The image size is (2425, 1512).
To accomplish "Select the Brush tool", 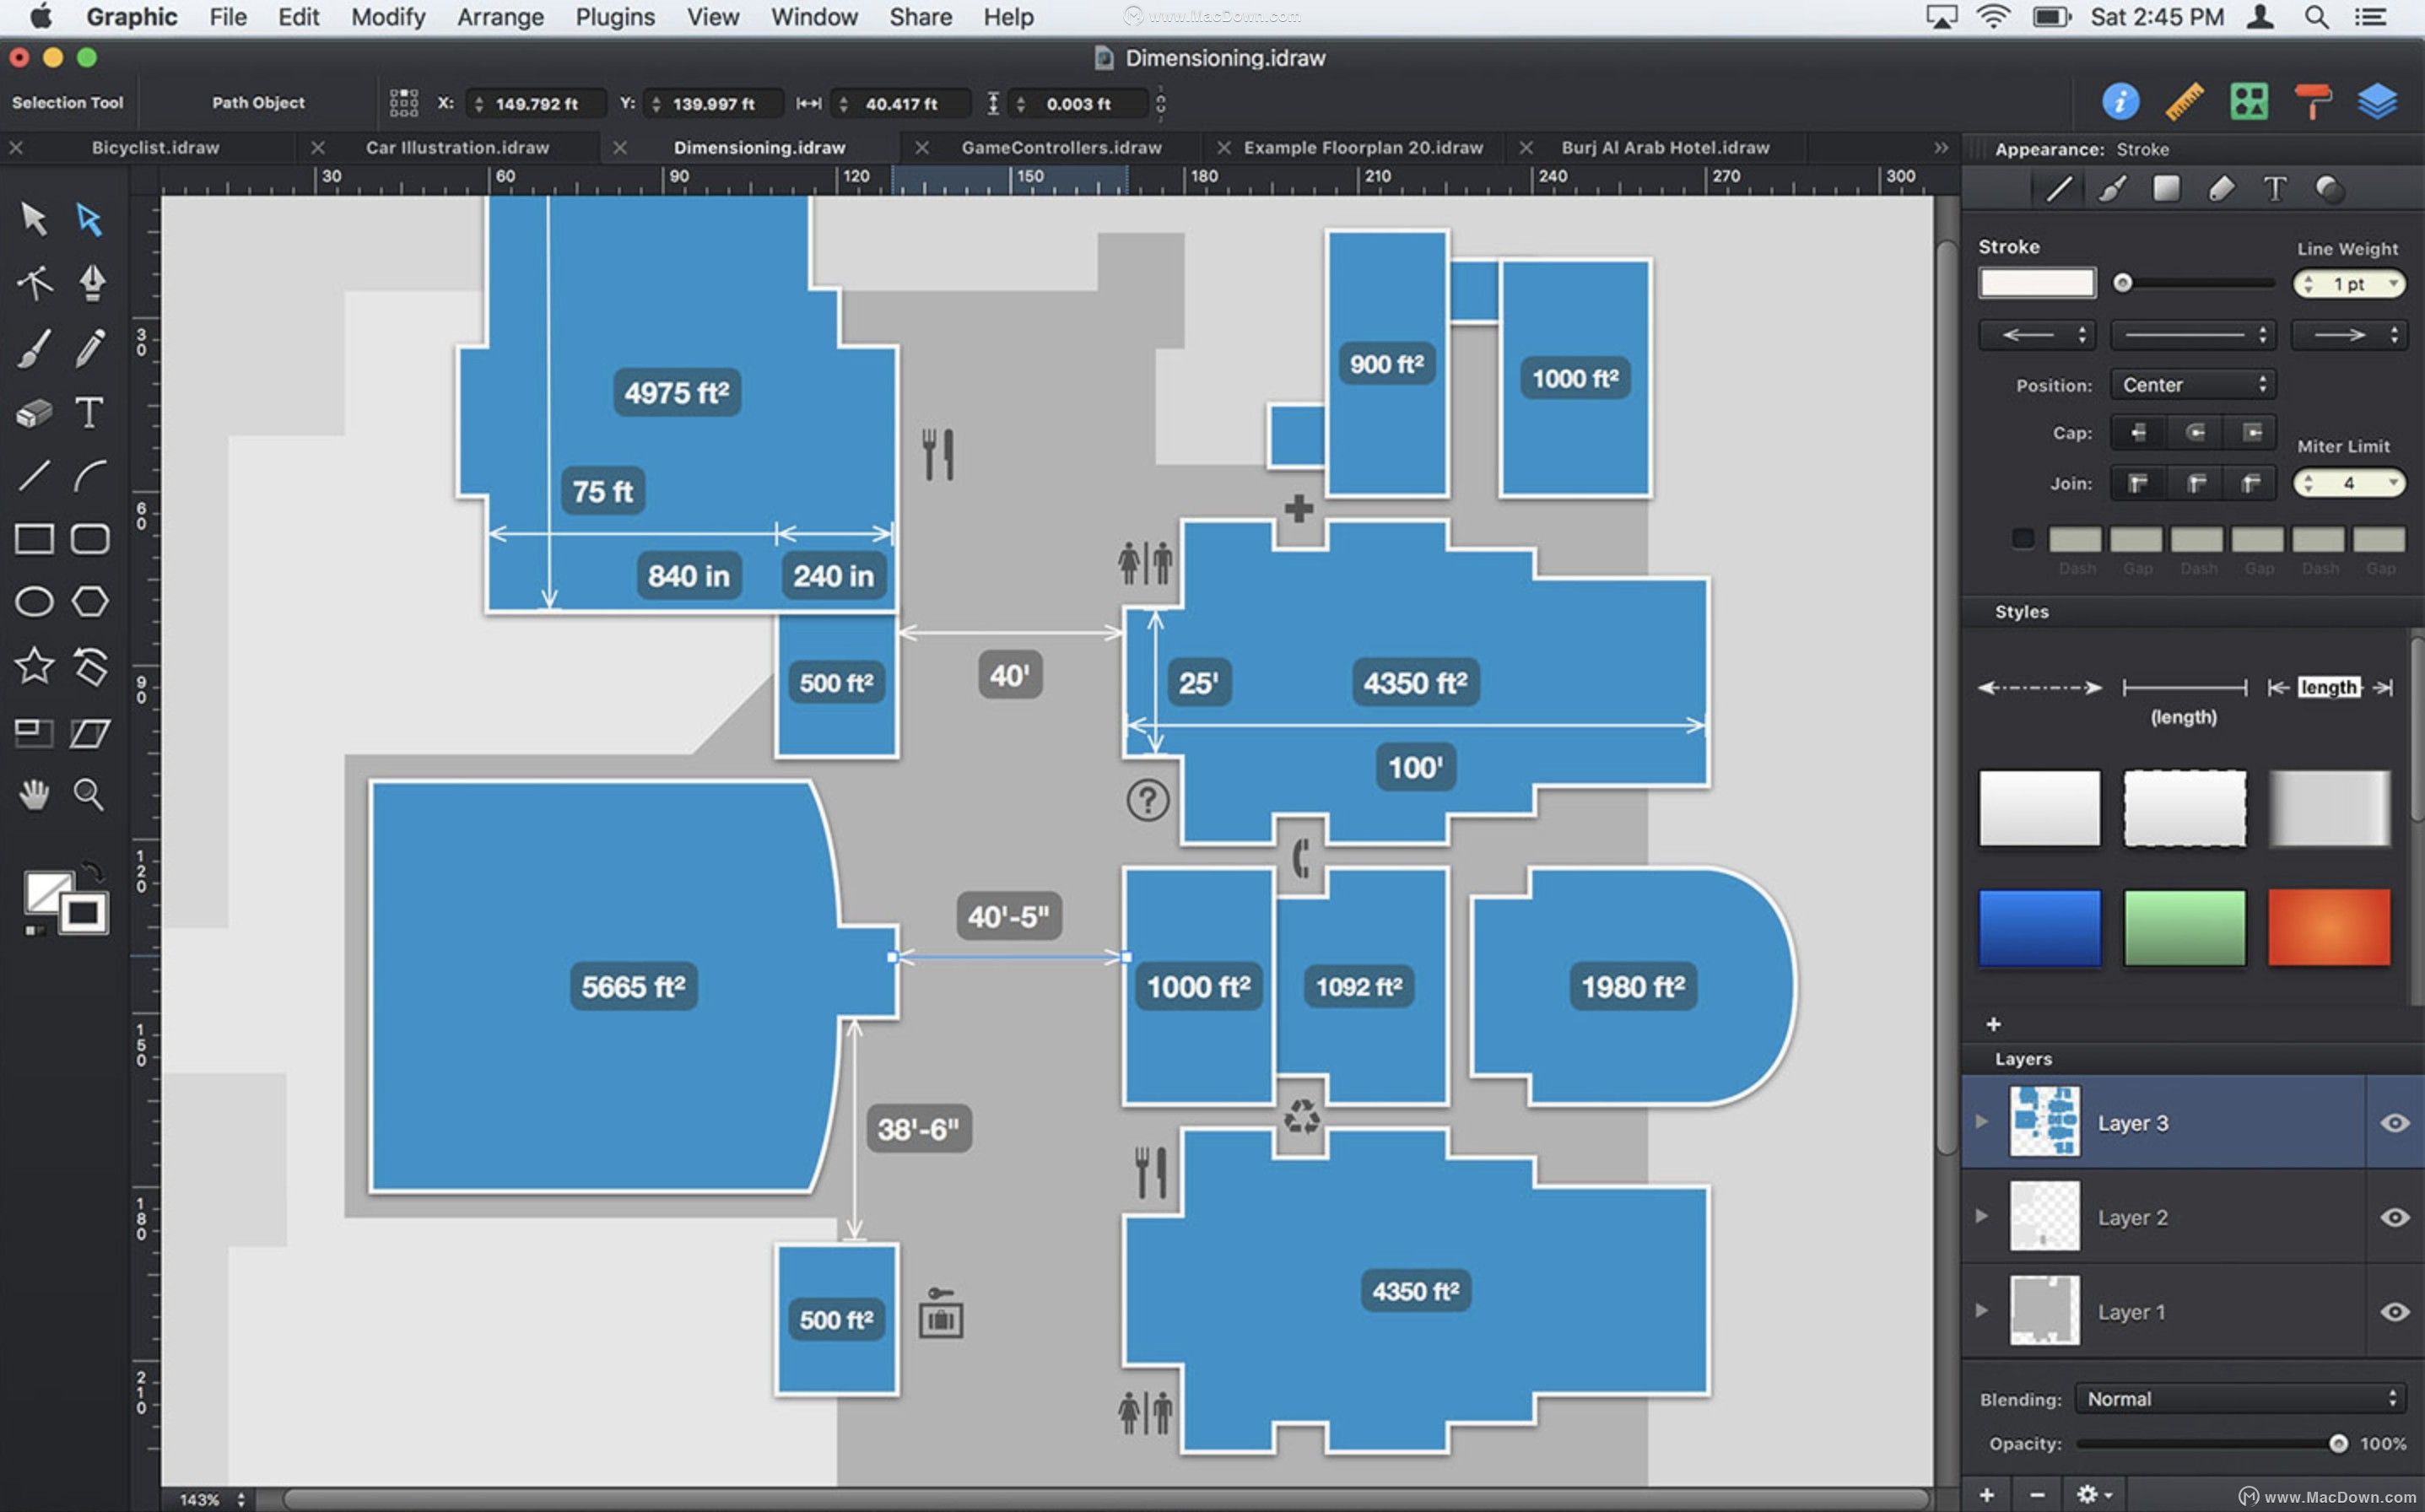I will click(x=34, y=349).
